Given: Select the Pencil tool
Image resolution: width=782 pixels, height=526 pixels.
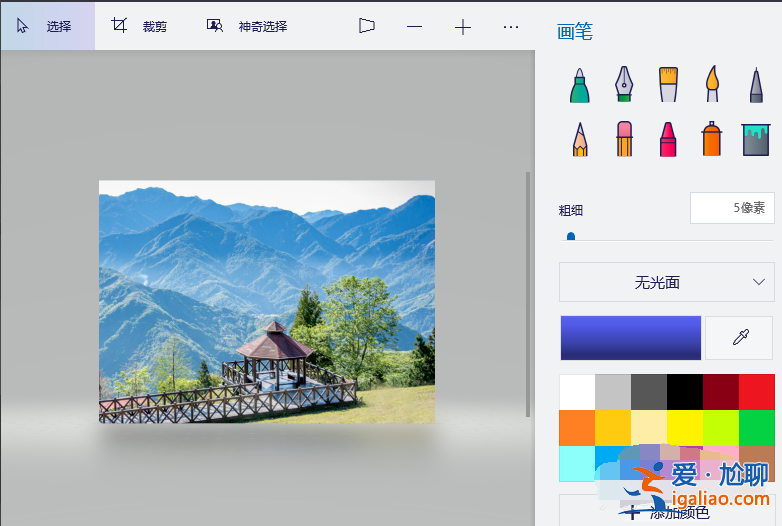Looking at the screenshot, I should point(580,139).
